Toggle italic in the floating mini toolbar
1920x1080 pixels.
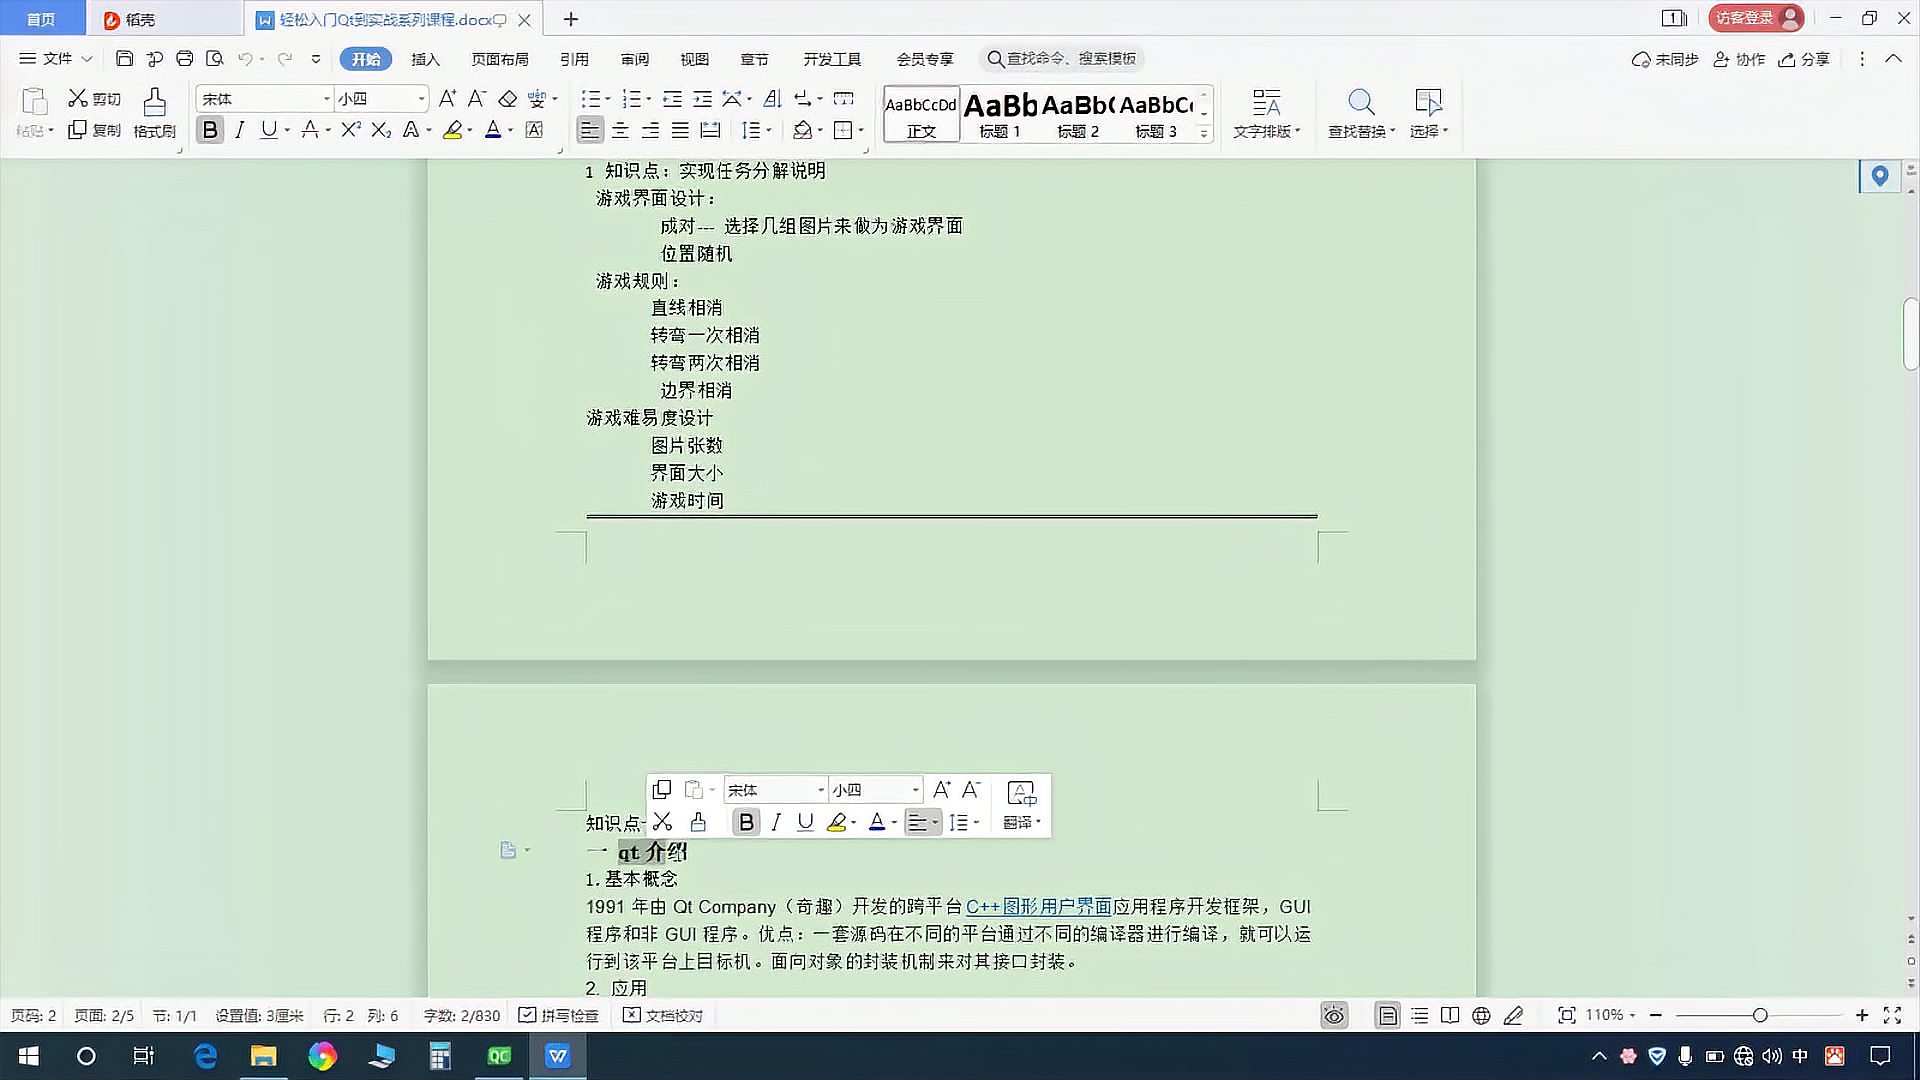coord(776,822)
